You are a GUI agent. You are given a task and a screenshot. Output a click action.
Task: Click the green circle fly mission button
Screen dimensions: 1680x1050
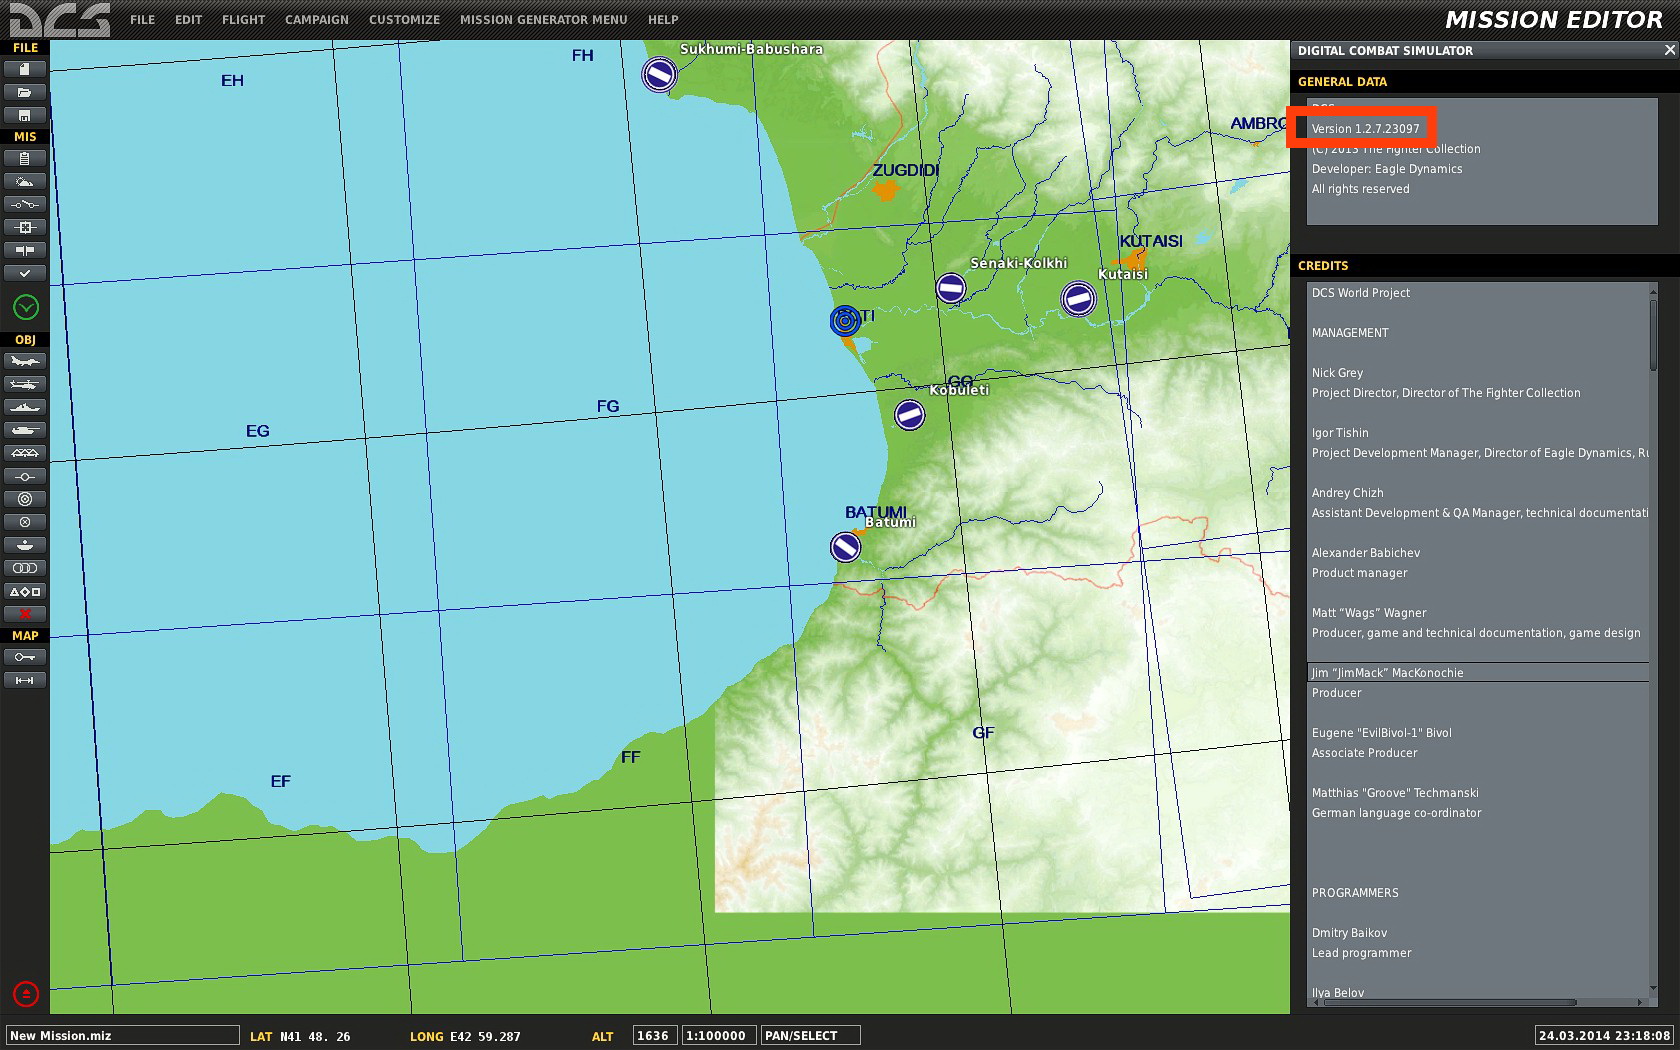click(x=25, y=307)
